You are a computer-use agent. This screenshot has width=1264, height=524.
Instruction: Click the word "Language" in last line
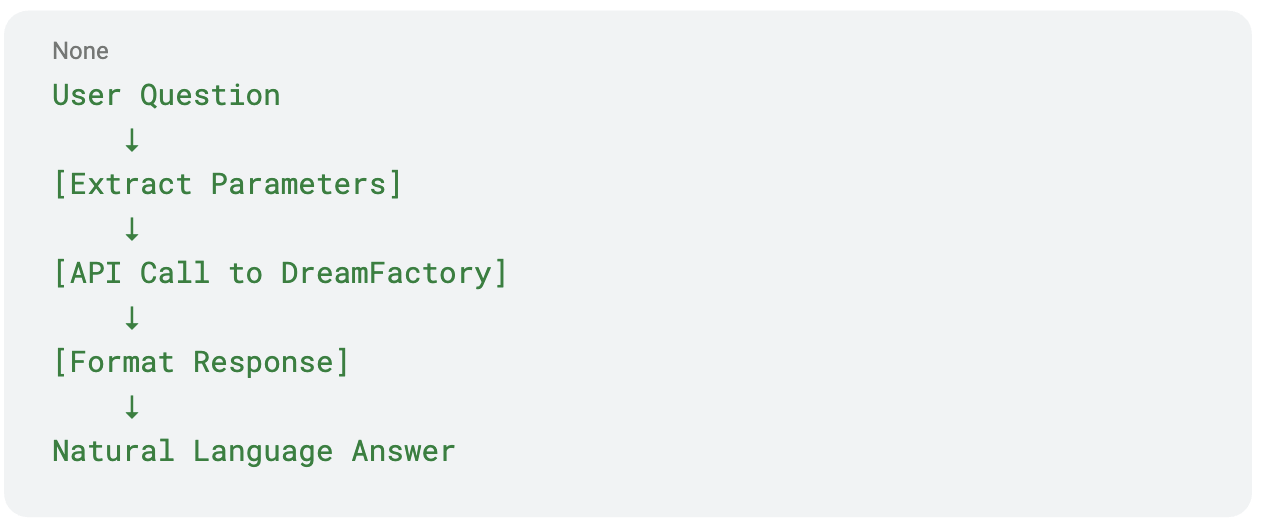262,451
